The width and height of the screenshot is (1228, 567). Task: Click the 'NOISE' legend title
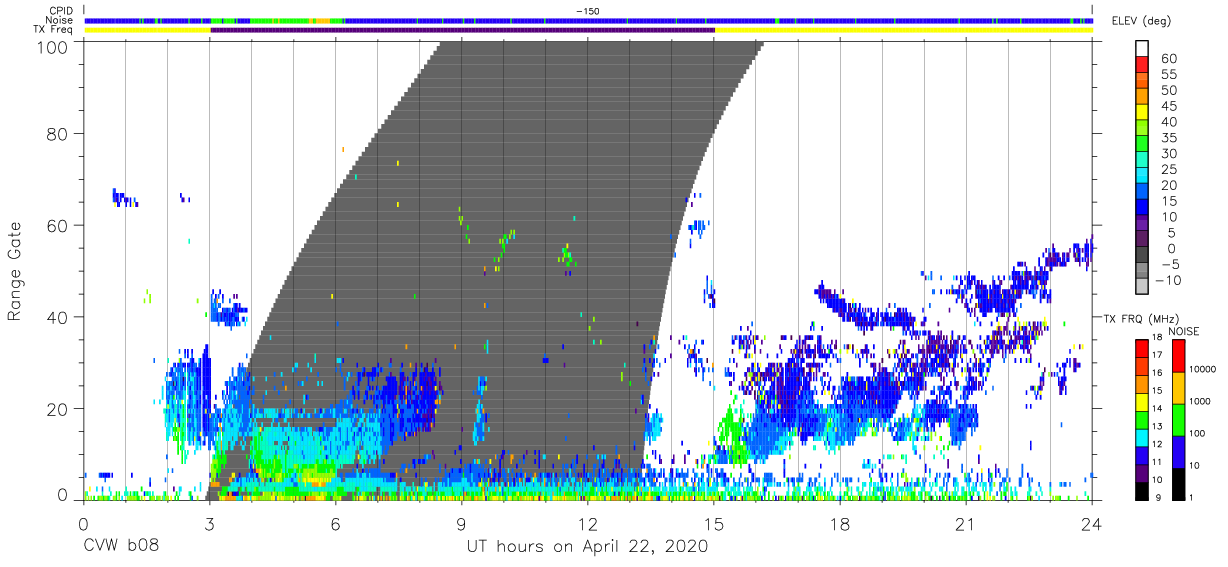coord(1184,331)
